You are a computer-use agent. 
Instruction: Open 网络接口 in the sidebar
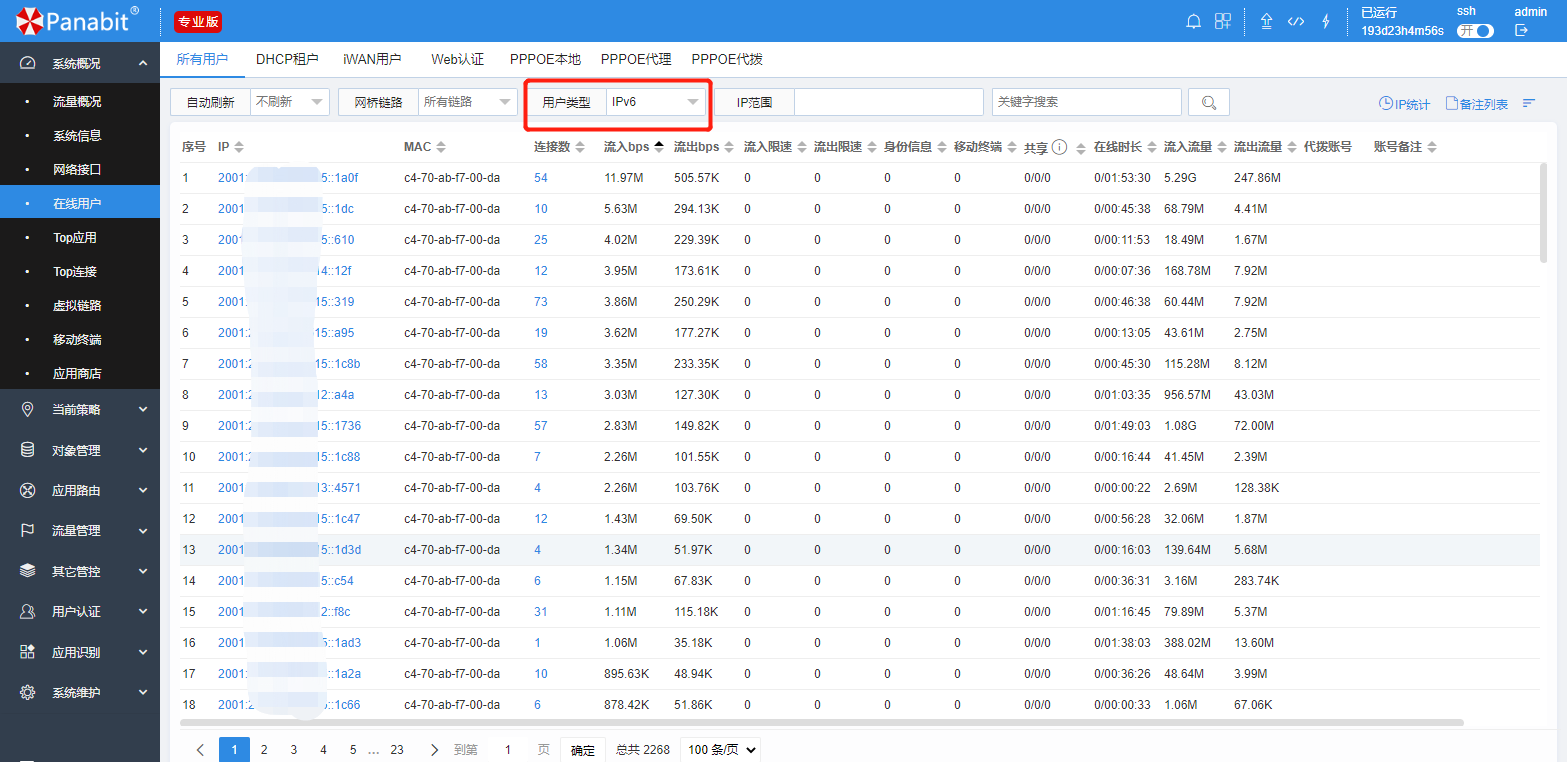[77, 170]
